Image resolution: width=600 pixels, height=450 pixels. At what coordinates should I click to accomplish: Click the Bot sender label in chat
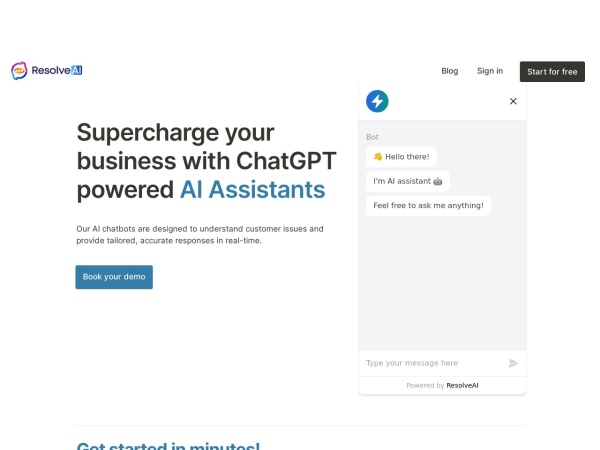tap(372, 137)
